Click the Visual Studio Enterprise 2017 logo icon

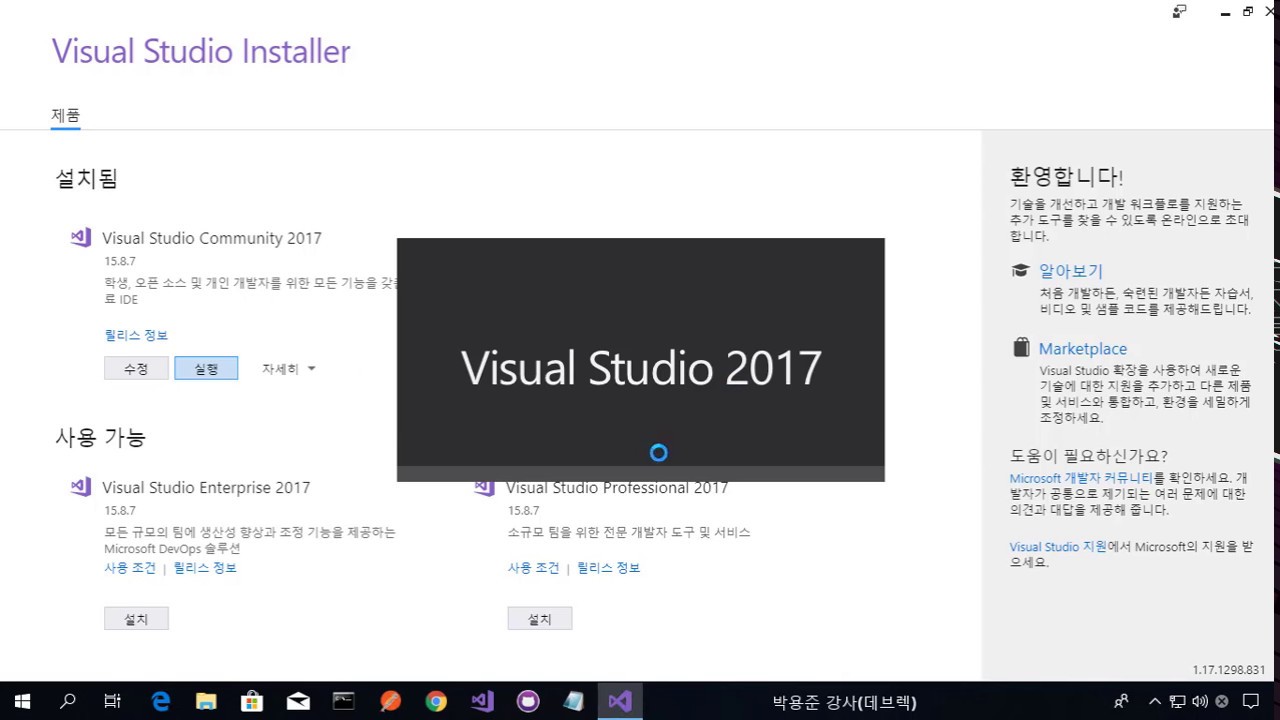(x=81, y=487)
